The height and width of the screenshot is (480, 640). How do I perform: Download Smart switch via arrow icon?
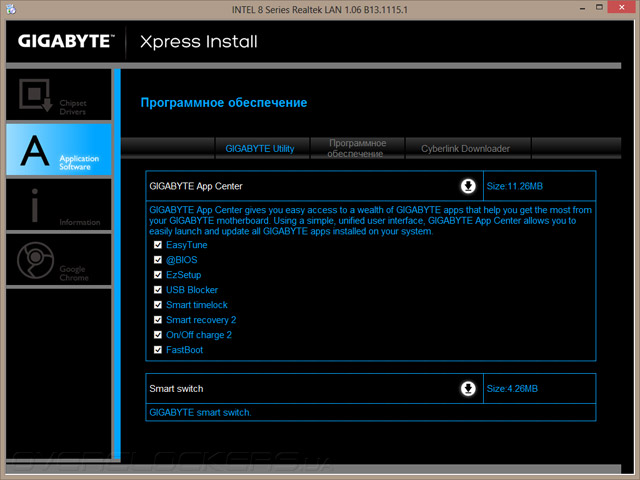click(468, 389)
